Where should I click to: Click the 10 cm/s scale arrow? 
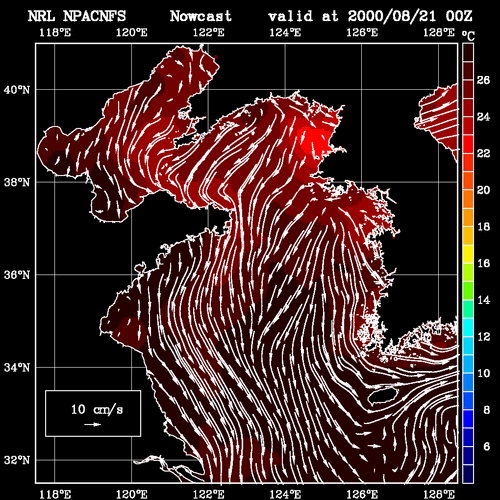click(93, 424)
